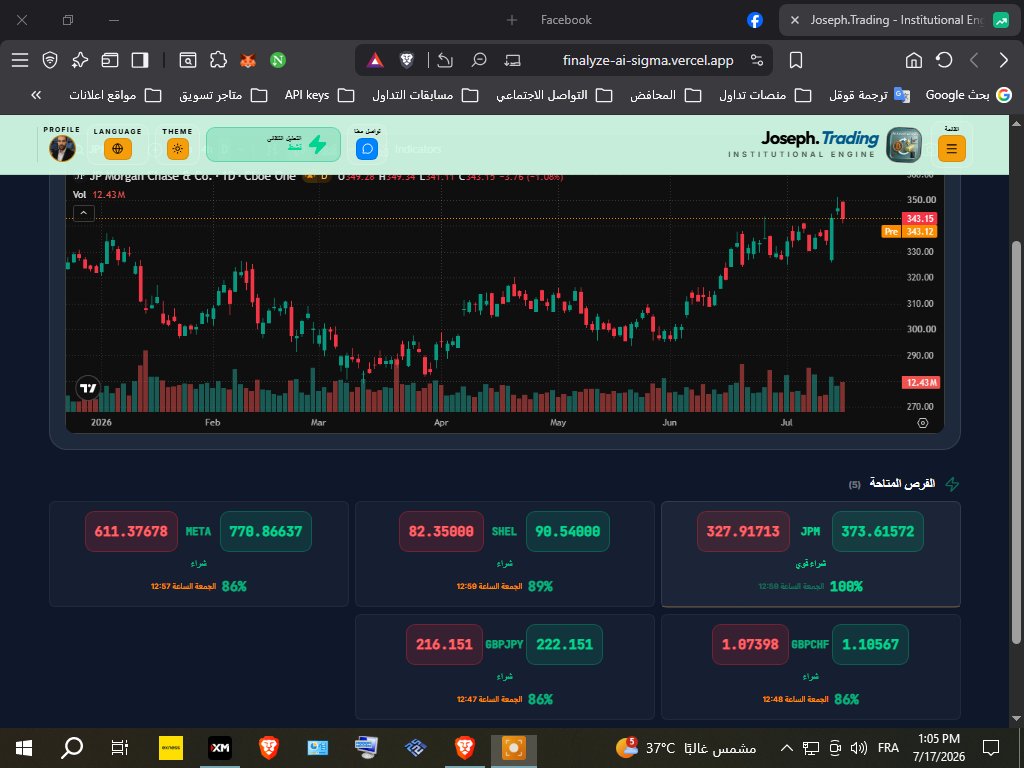This screenshot has width=1024, height=768.
Task: Open the Extensions puzzle icon
Action: tap(218, 60)
